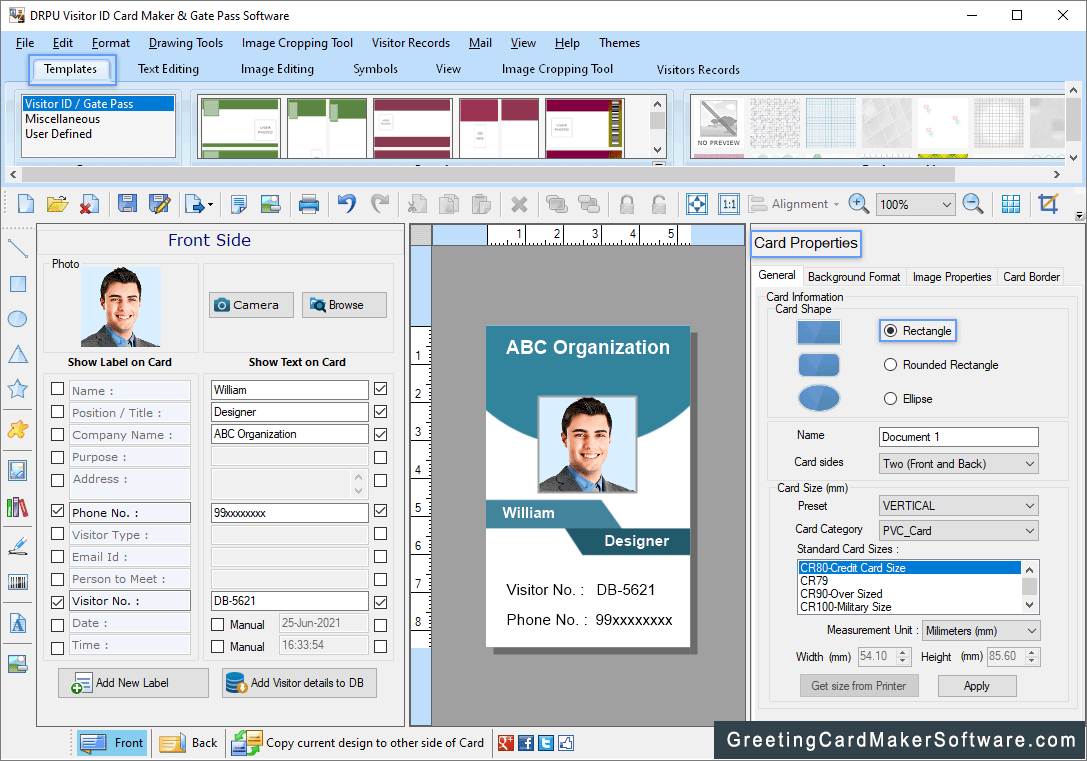Open the Preset VERTICAL dropdown
The width and height of the screenshot is (1087, 761).
click(959, 506)
